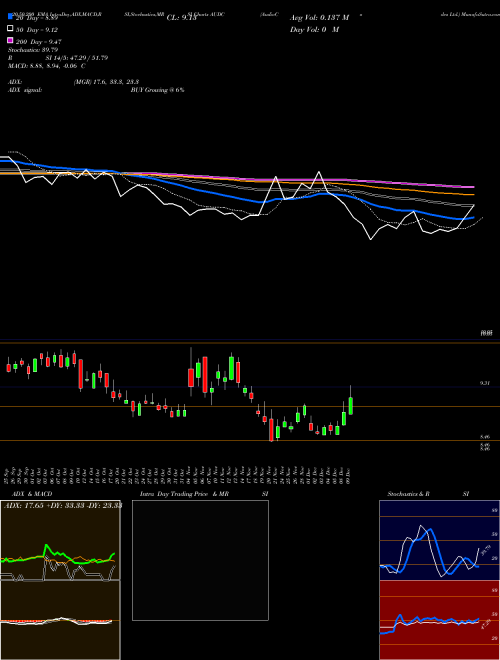This screenshot has height=660, width=500.
Task: Click the '9.31' price axis label
Action: [x=485, y=383]
